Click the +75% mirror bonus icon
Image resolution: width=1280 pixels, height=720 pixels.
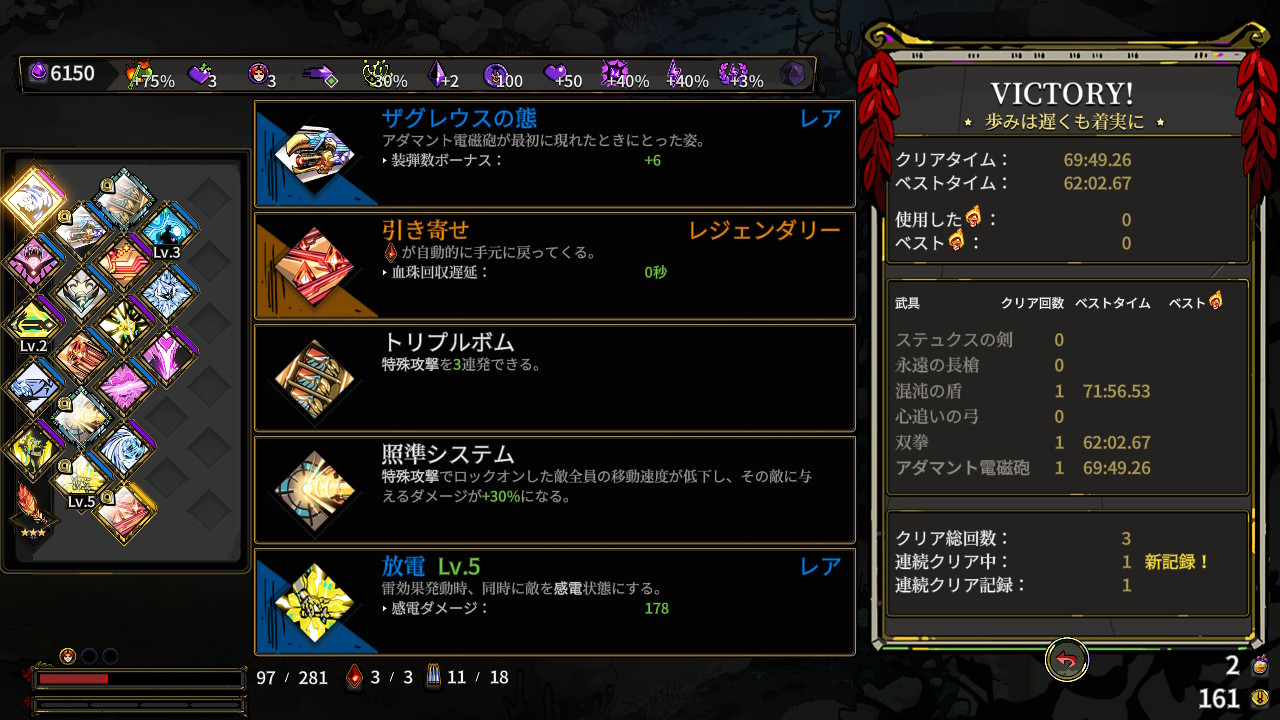coord(149,74)
